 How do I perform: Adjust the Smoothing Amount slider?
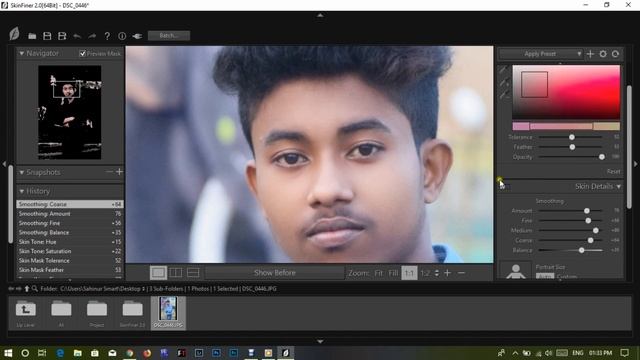pyautogui.click(x=587, y=211)
